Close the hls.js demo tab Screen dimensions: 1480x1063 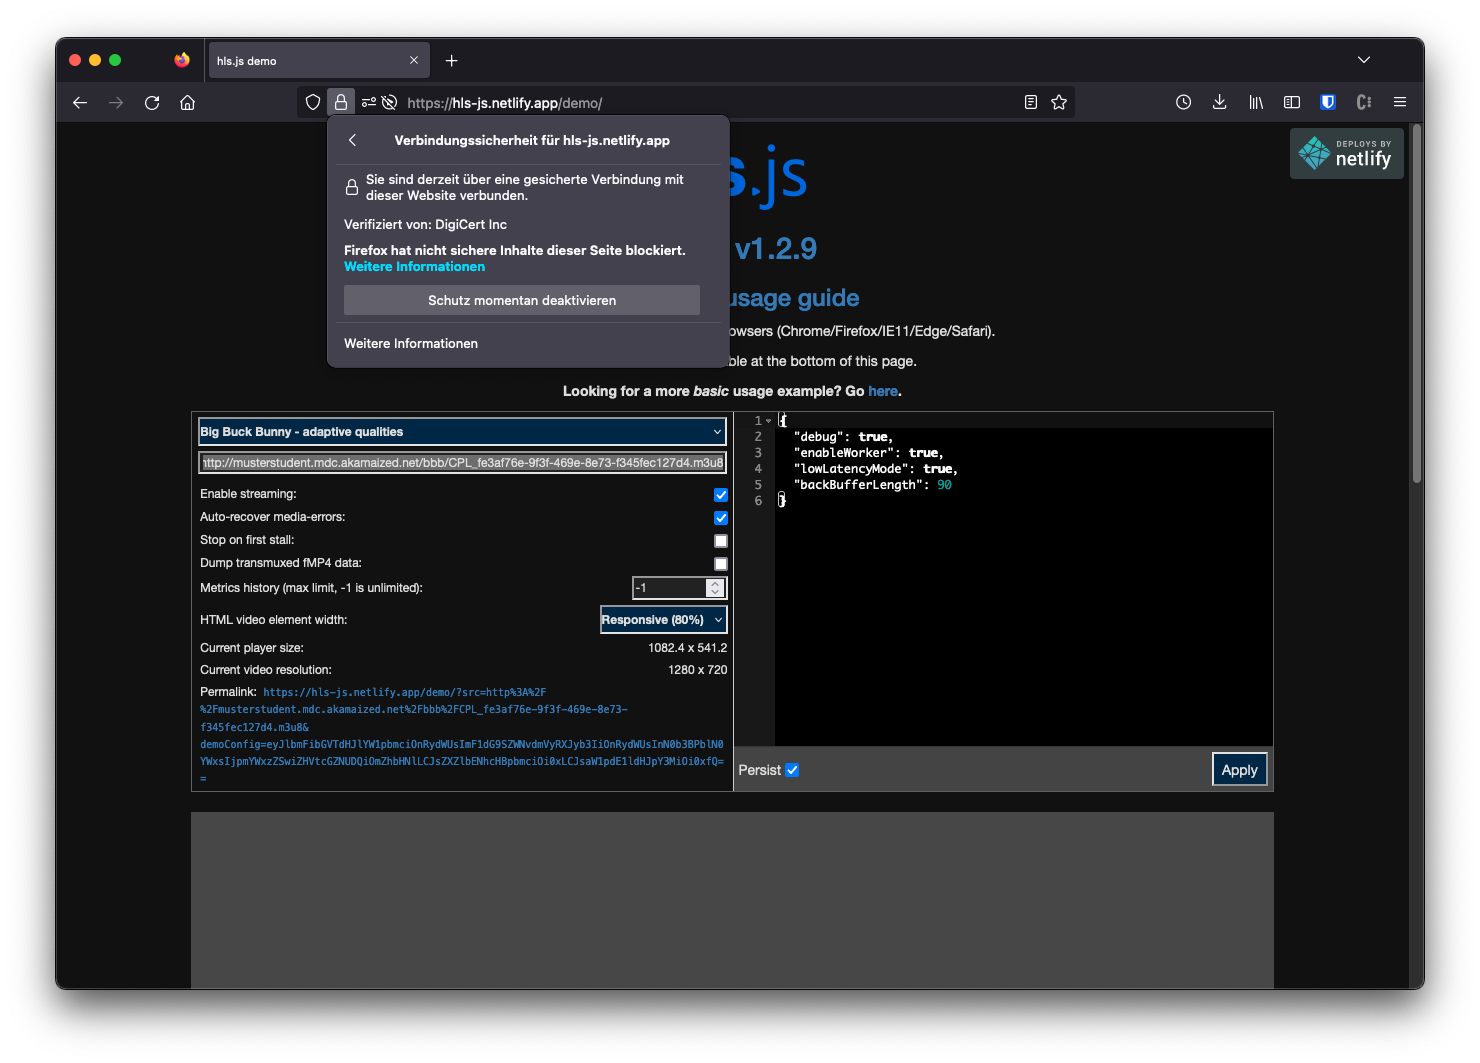414,61
